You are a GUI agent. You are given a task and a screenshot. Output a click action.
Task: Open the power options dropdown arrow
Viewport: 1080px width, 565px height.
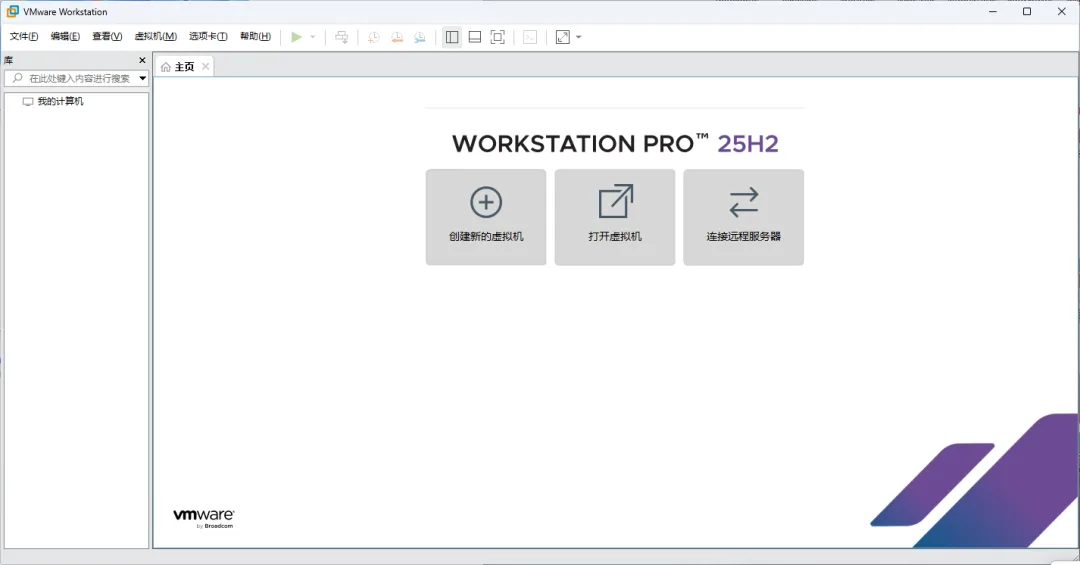tap(313, 37)
